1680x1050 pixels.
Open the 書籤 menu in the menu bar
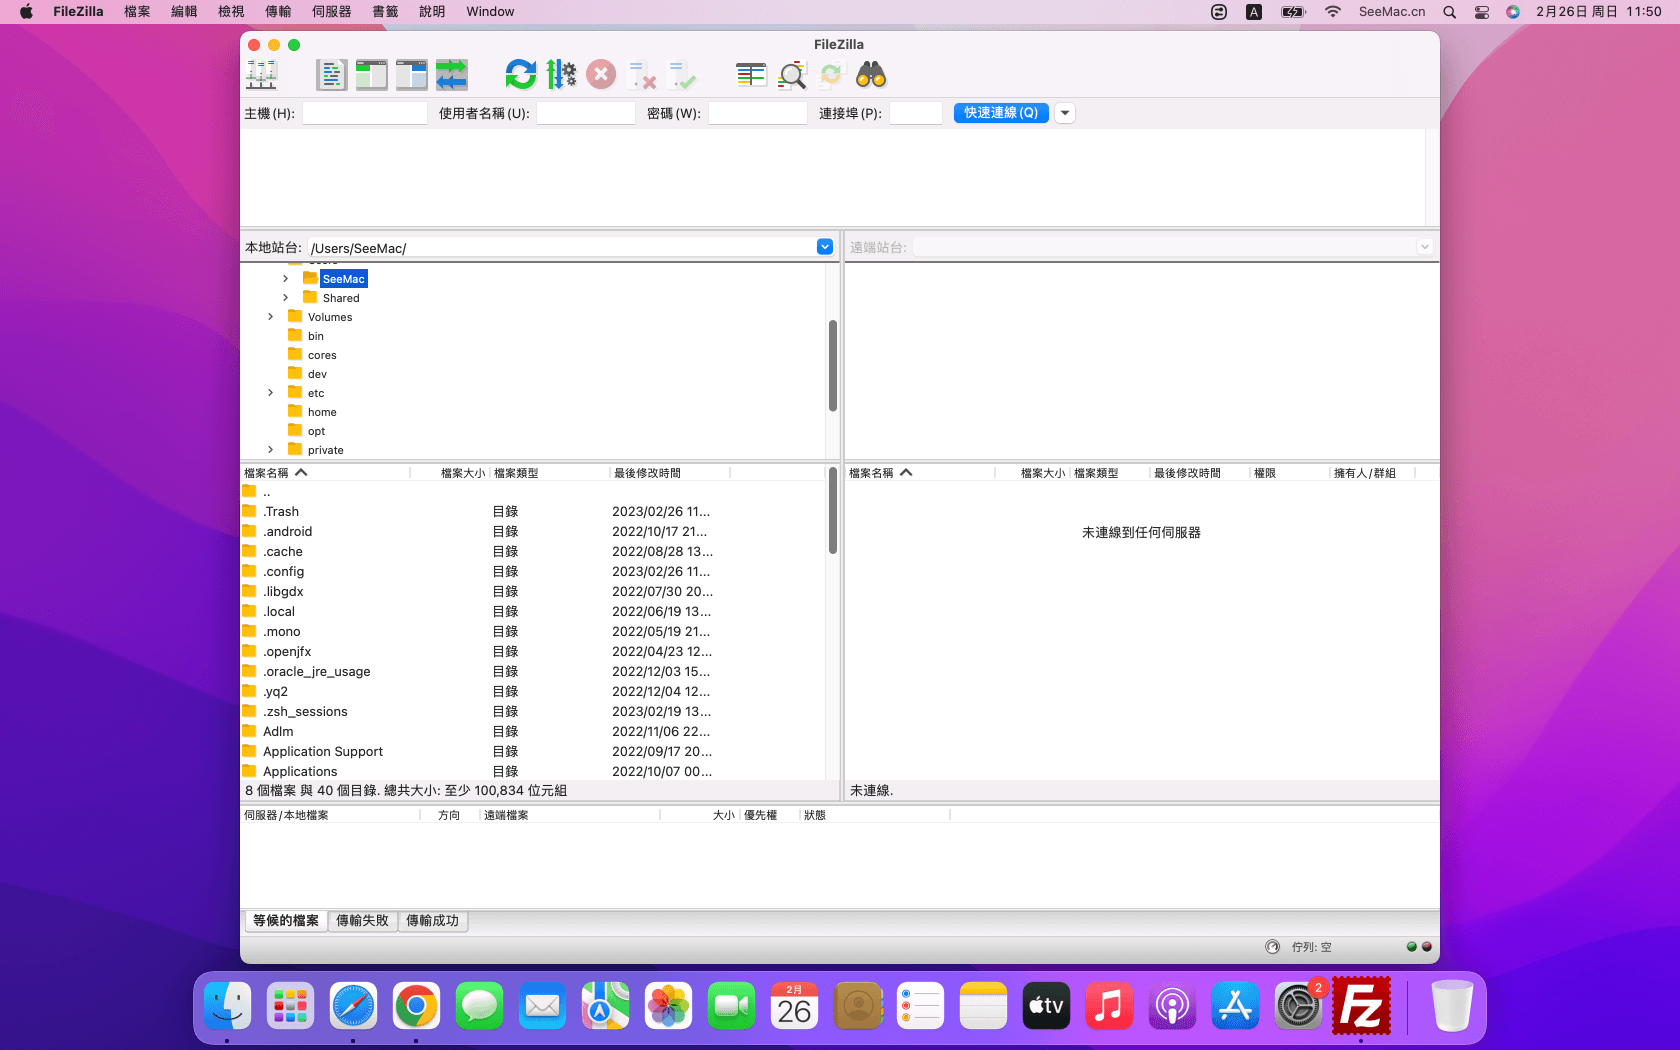coord(385,12)
